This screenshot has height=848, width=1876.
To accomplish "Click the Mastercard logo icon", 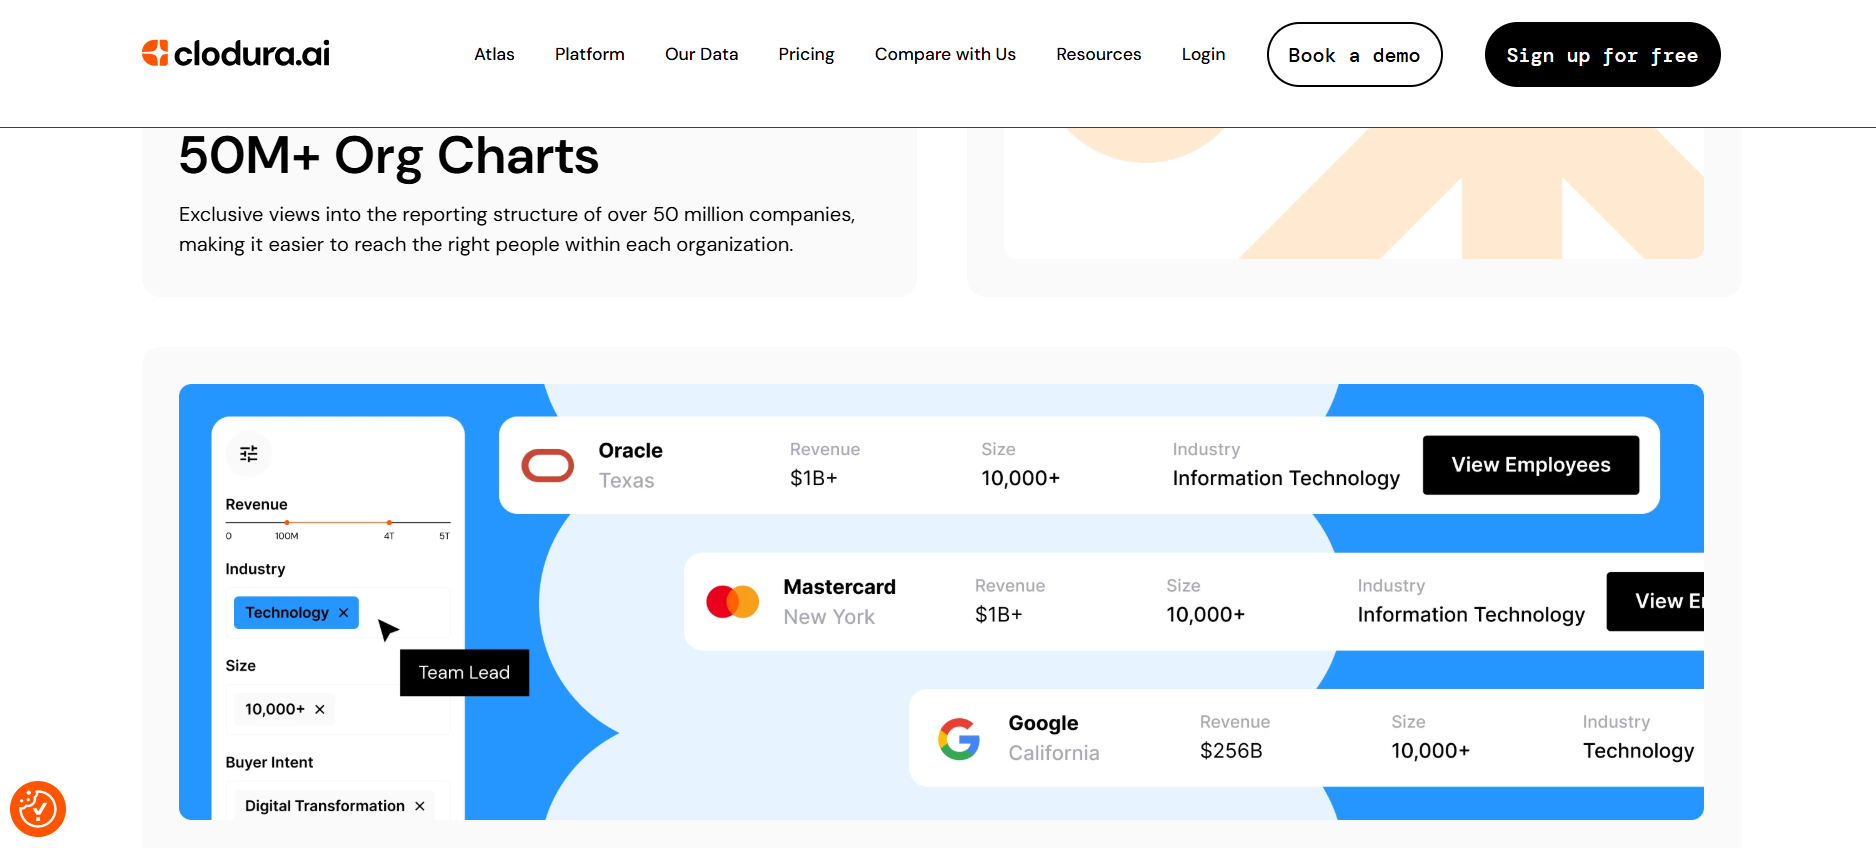I will [733, 601].
